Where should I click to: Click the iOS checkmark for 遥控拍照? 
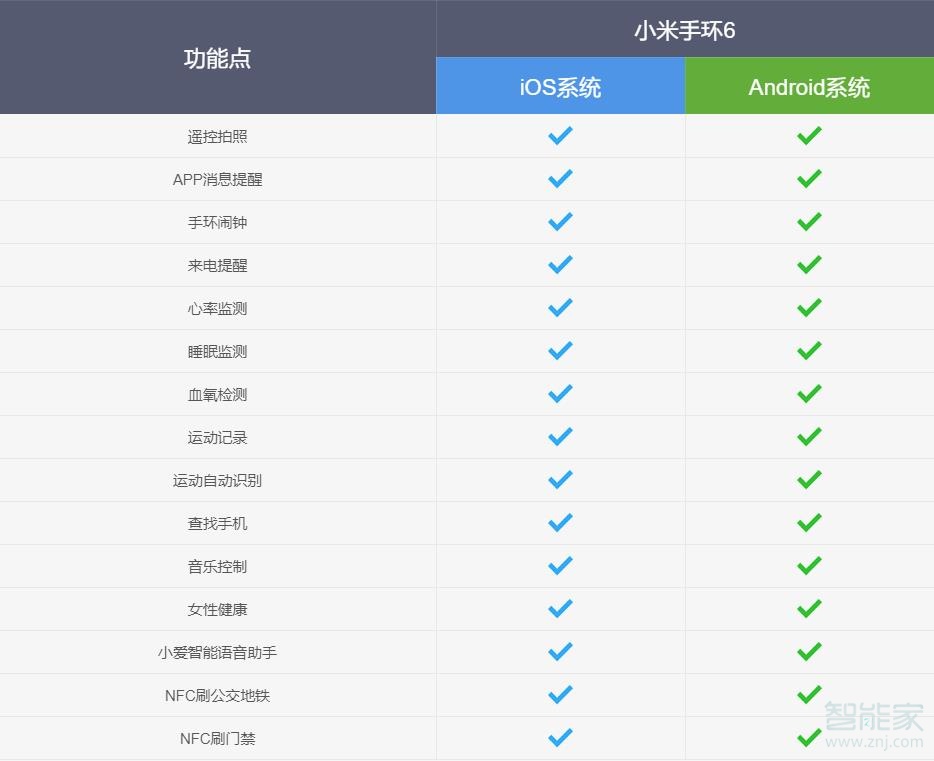pyautogui.click(x=560, y=136)
